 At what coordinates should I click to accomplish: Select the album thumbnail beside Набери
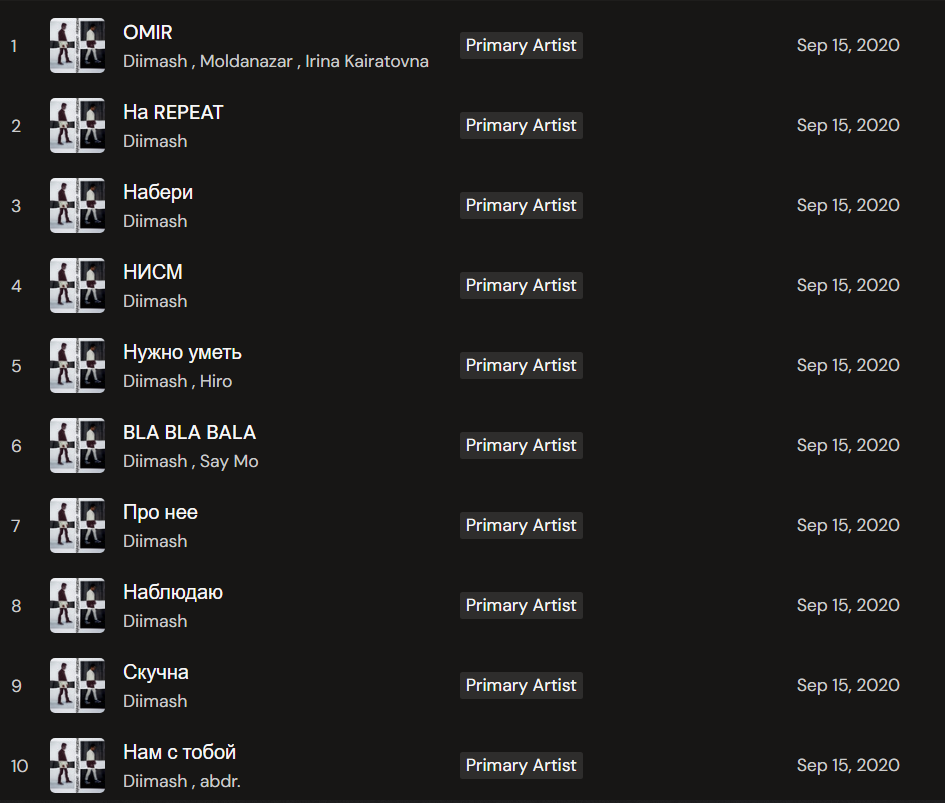(77, 206)
